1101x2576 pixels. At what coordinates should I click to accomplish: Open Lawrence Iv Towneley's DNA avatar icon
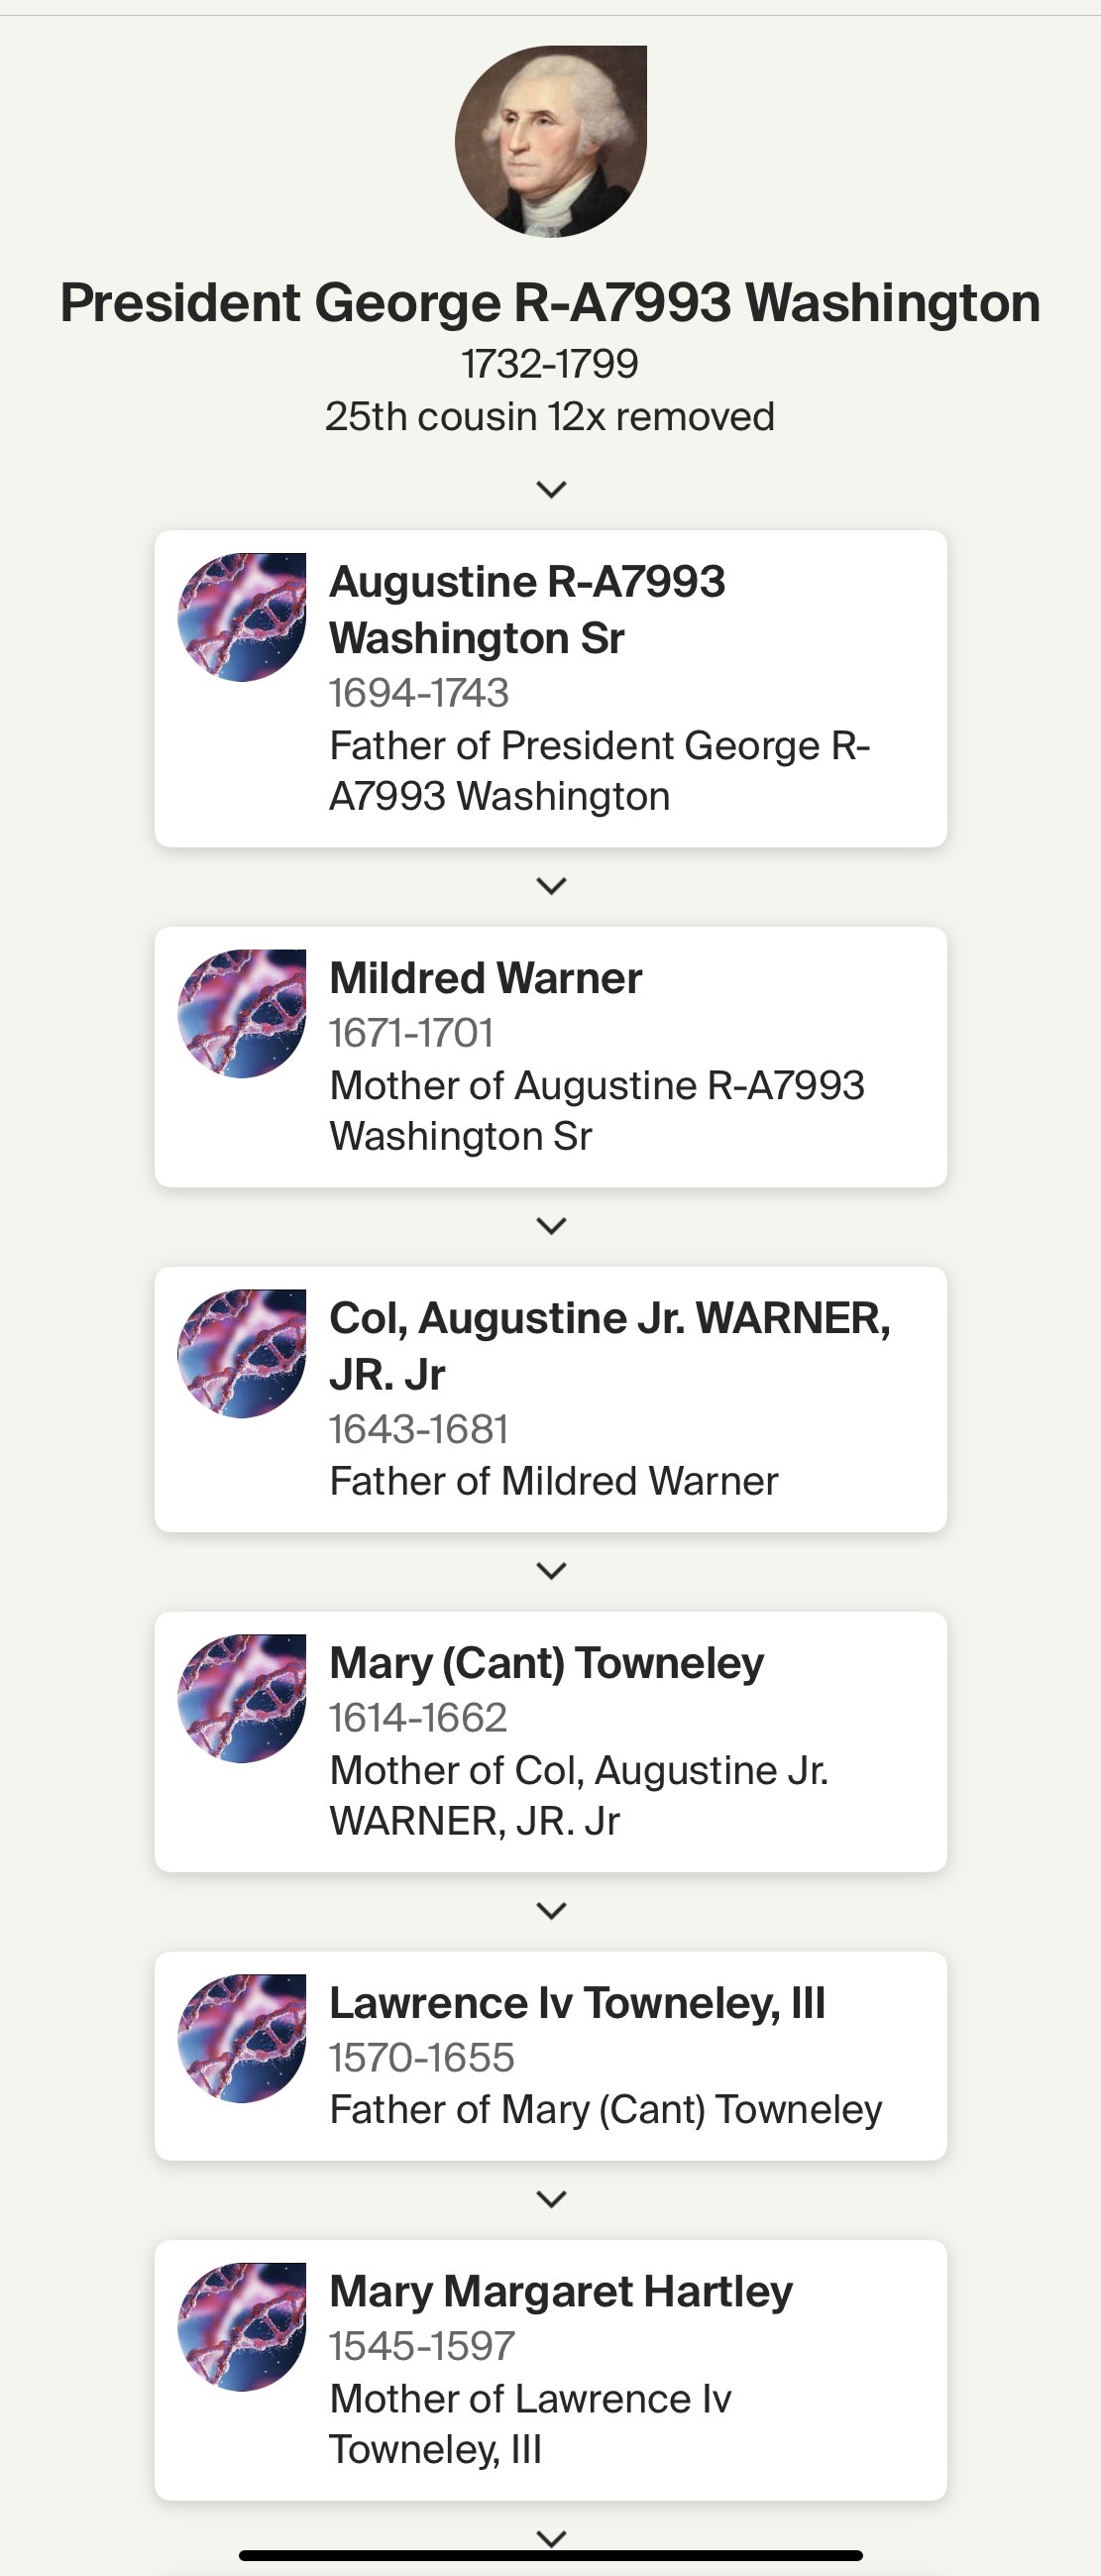pos(242,2038)
